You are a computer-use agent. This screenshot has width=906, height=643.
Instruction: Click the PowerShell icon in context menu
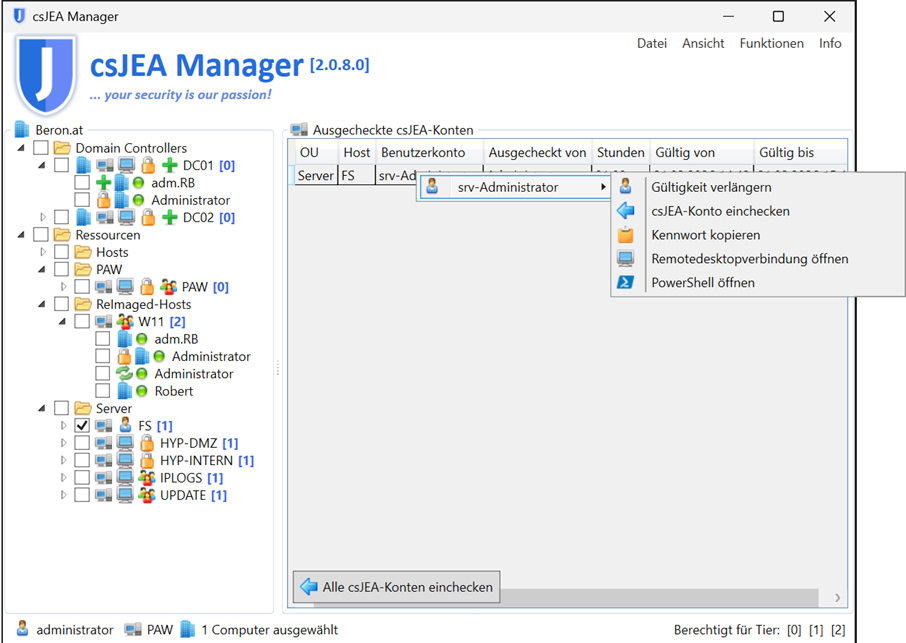point(625,283)
